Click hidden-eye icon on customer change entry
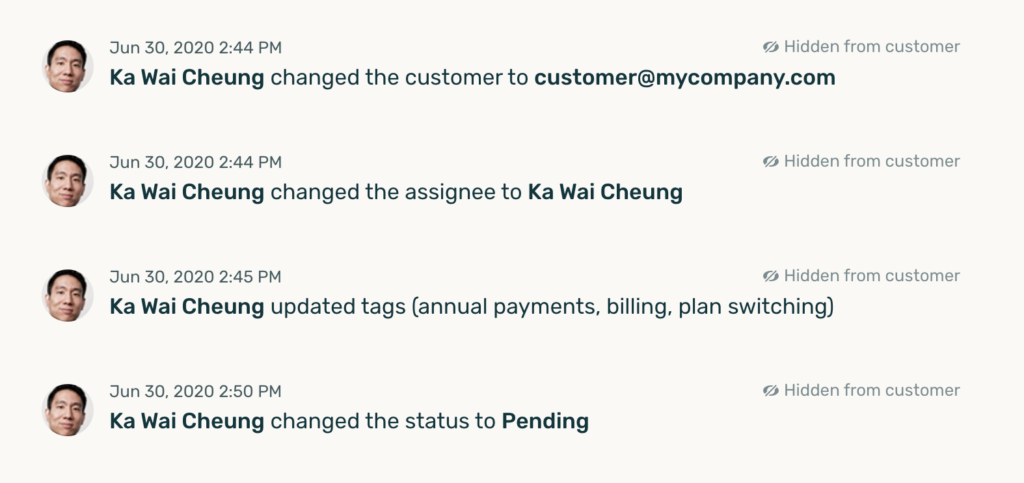 [x=770, y=47]
